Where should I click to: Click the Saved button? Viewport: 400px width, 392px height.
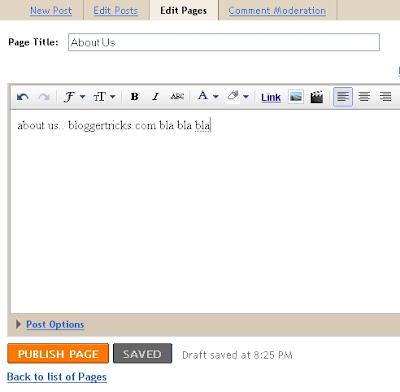[142, 353]
